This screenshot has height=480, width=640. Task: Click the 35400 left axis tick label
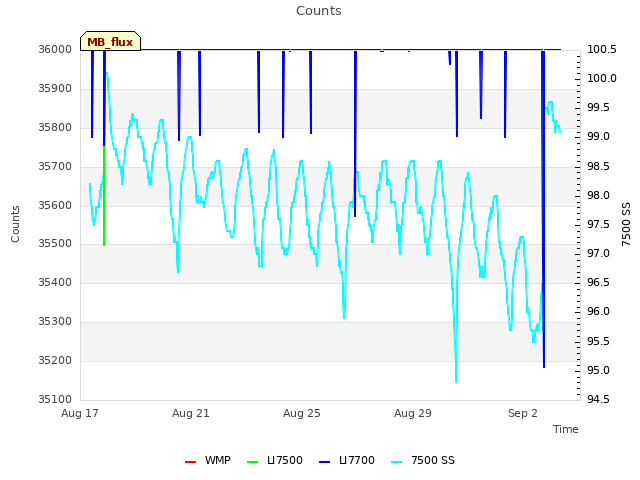[x=55, y=282]
